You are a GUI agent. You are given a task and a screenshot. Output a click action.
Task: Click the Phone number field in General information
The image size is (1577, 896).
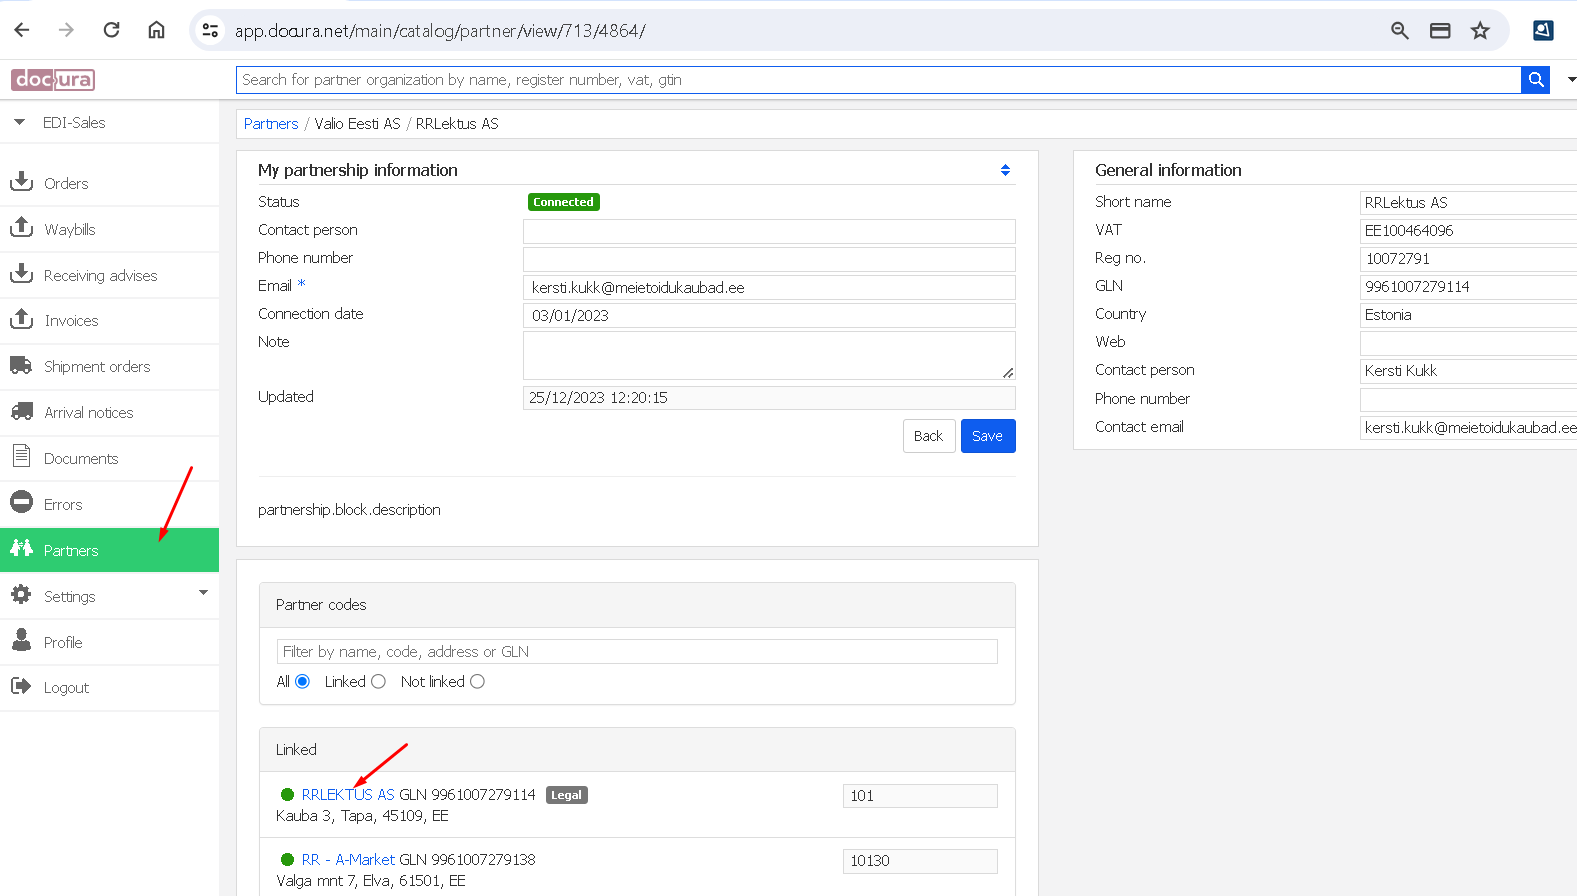[1468, 400]
